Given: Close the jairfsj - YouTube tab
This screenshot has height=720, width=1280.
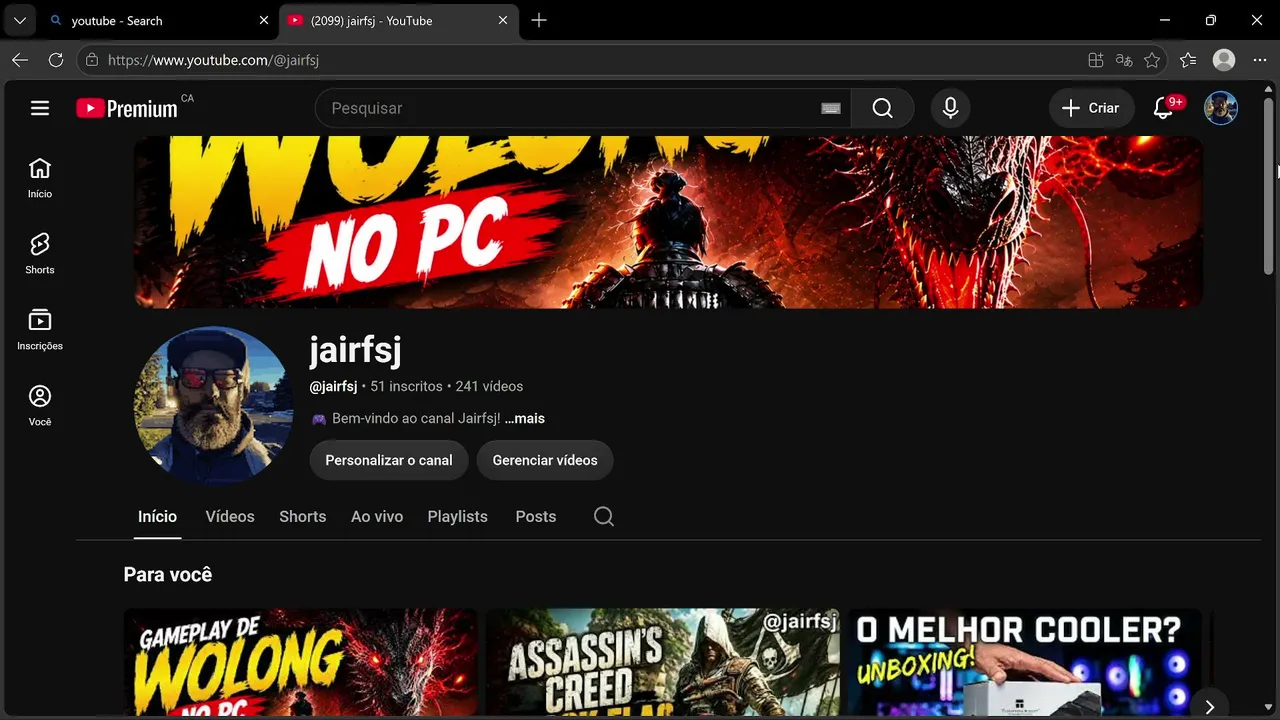Looking at the screenshot, I should point(503,20).
